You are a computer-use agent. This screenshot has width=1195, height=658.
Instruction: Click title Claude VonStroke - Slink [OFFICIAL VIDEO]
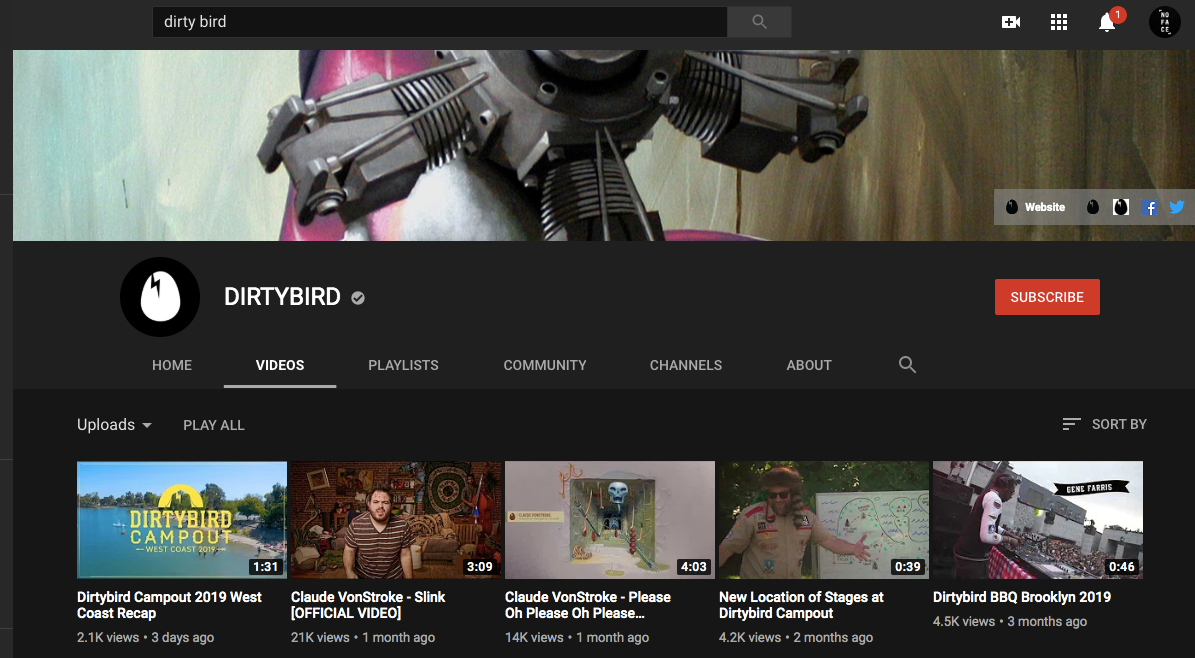click(x=368, y=605)
